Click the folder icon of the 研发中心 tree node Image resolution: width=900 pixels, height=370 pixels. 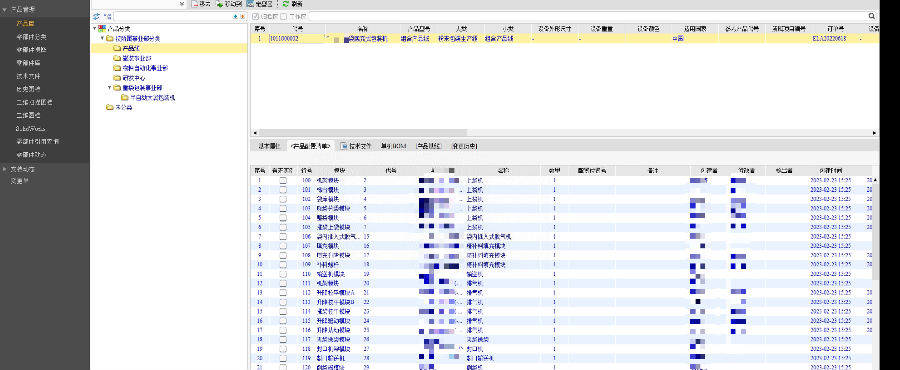coord(117,77)
